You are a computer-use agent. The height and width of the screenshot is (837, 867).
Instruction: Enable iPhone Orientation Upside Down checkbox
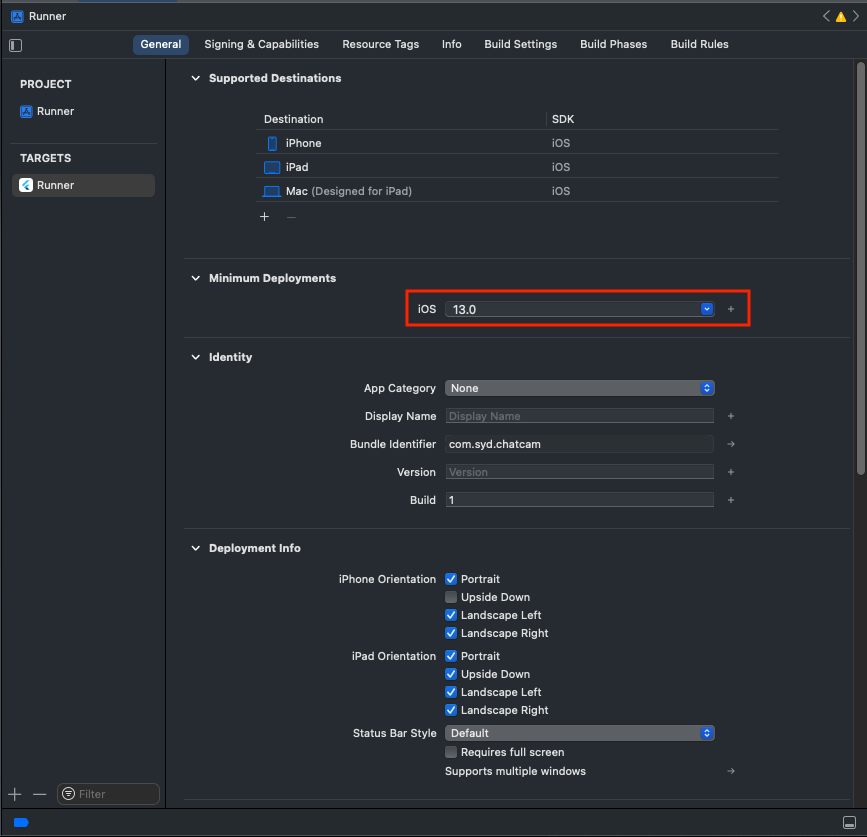[x=451, y=597]
